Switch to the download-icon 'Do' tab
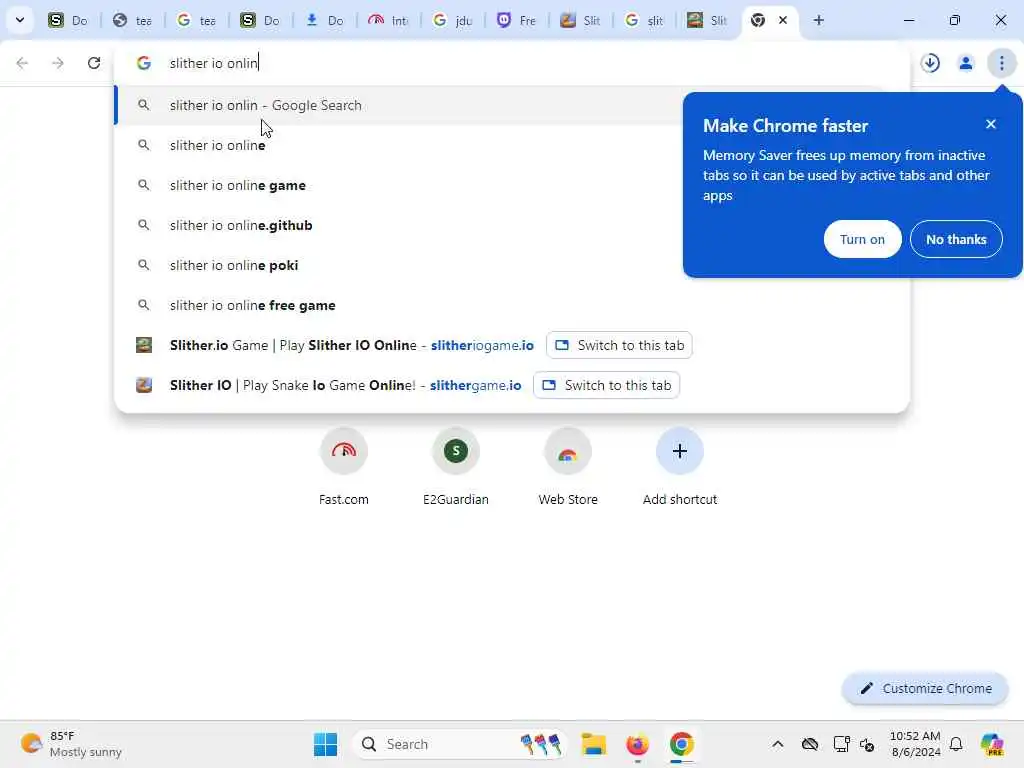The width and height of the screenshot is (1024, 768). pos(324,20)
